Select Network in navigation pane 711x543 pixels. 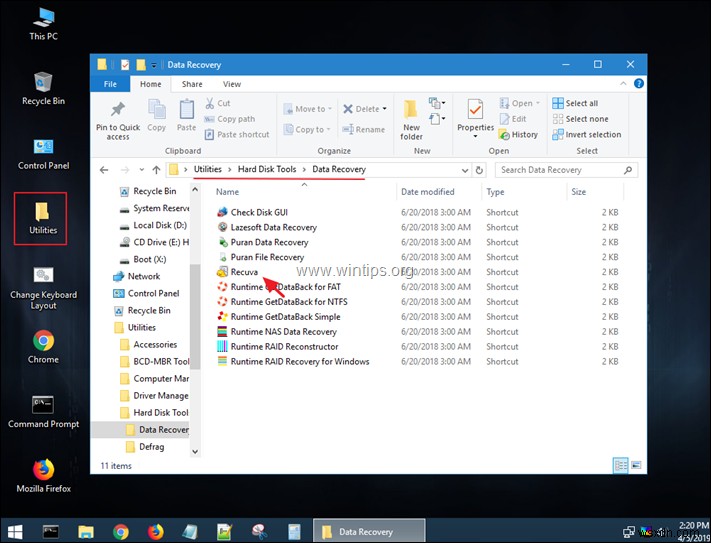click(x=144, y=276)
